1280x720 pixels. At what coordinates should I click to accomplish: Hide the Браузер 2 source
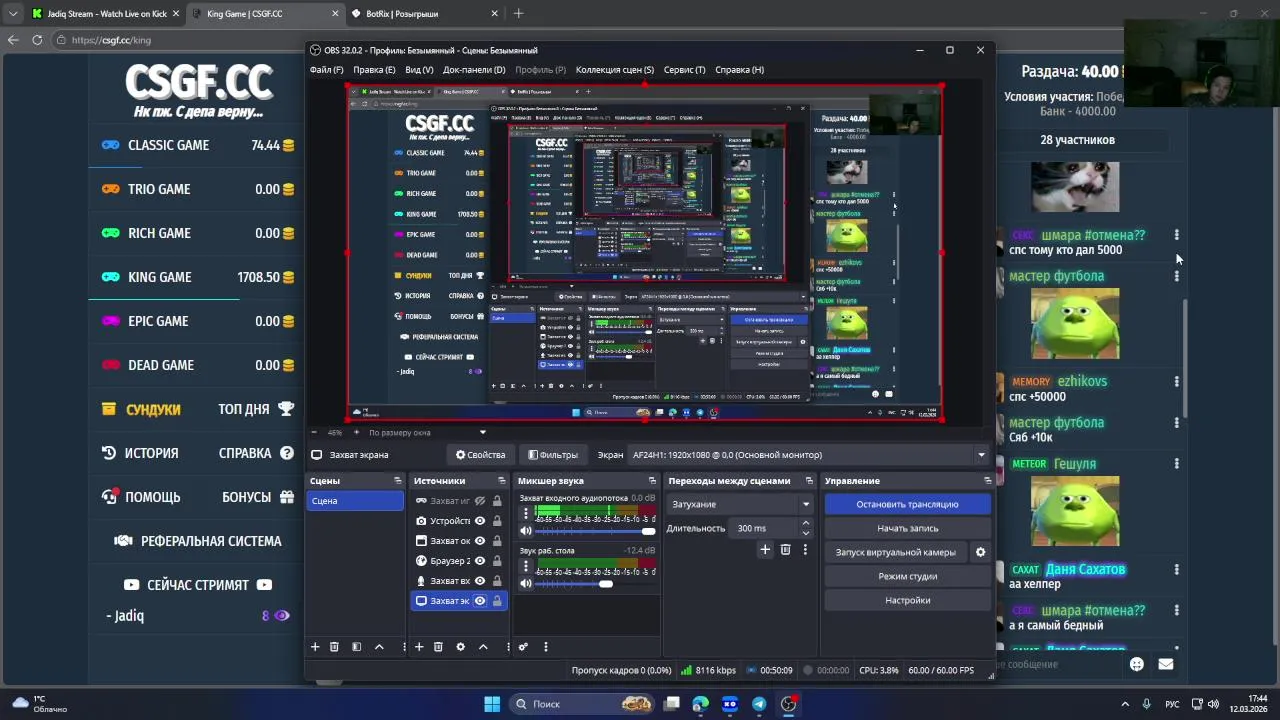[480, 561]
